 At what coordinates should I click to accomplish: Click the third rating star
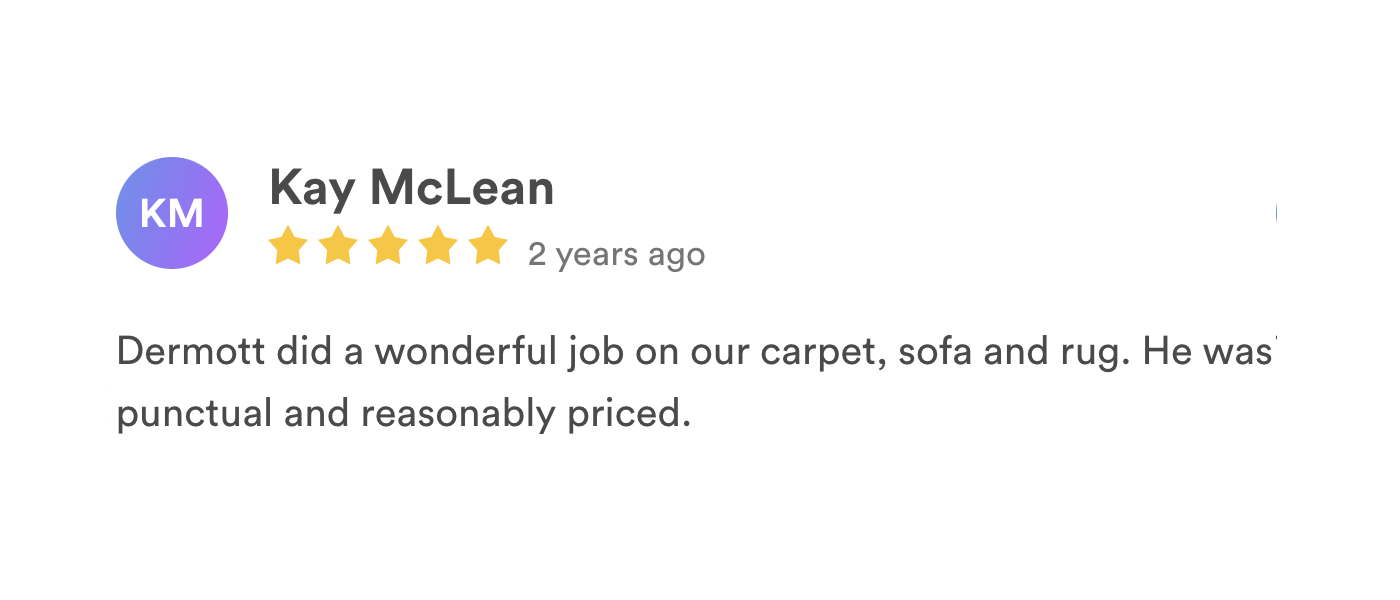(388, 246)
